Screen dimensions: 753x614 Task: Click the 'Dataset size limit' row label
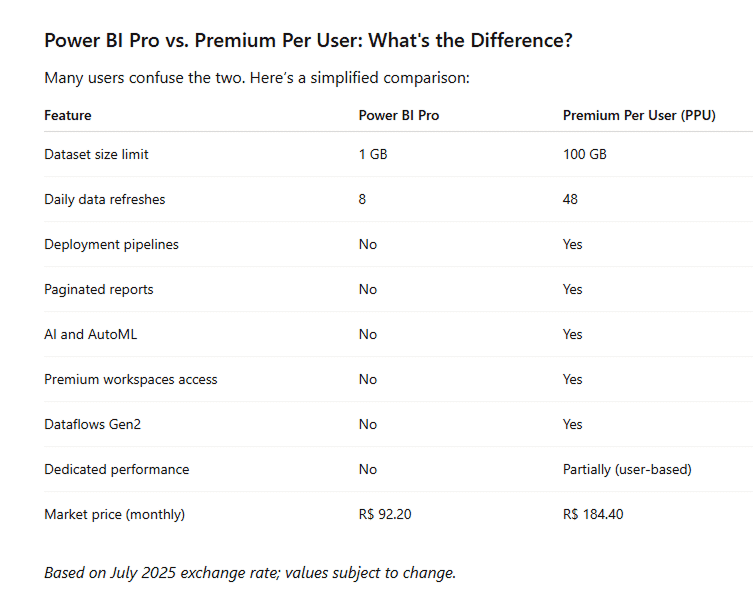pos(97,154)
